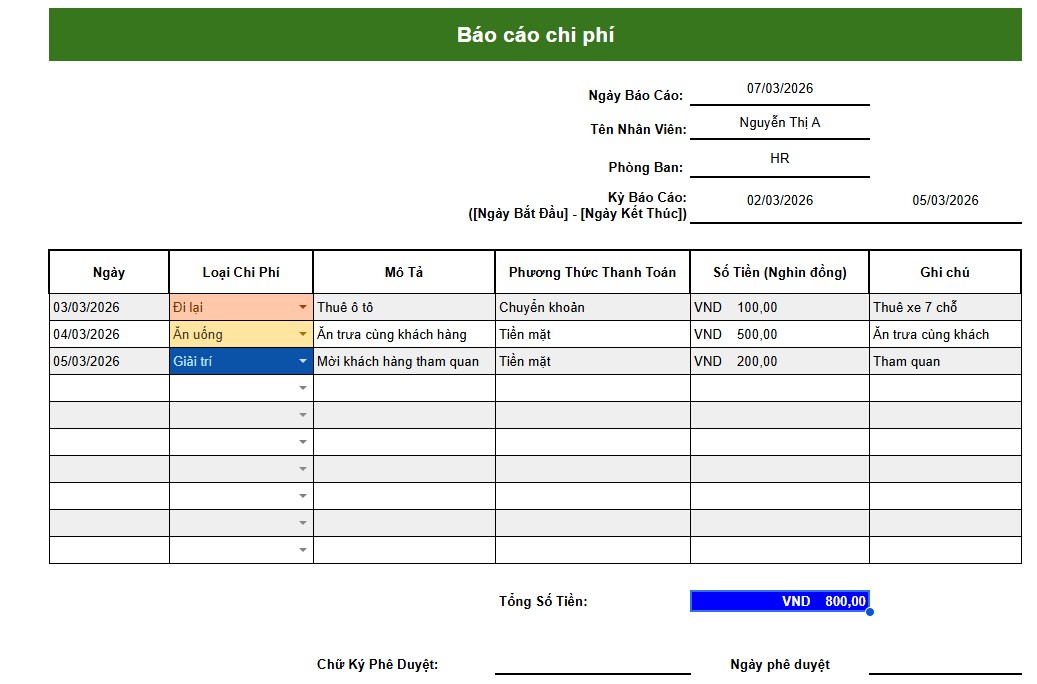
Task: Select table date cell 03/03/2026
Action: 109,307
